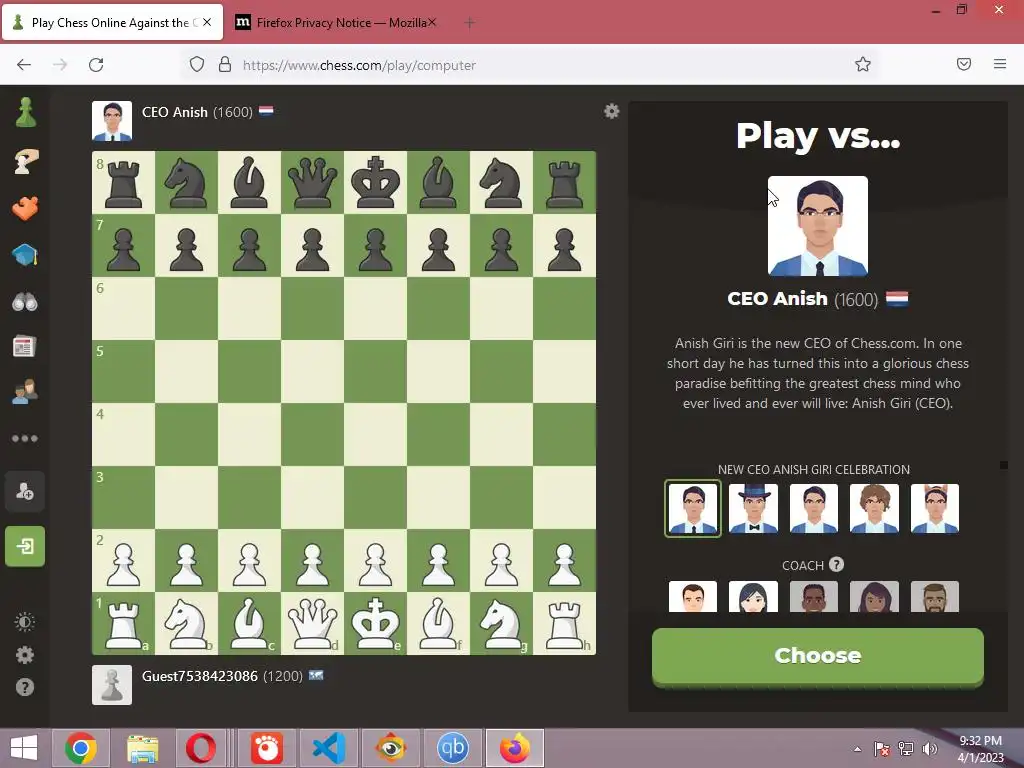Close the Firefox Privacy Notice tab
This screenshot has width=1024, height=768.
(432, 22)
